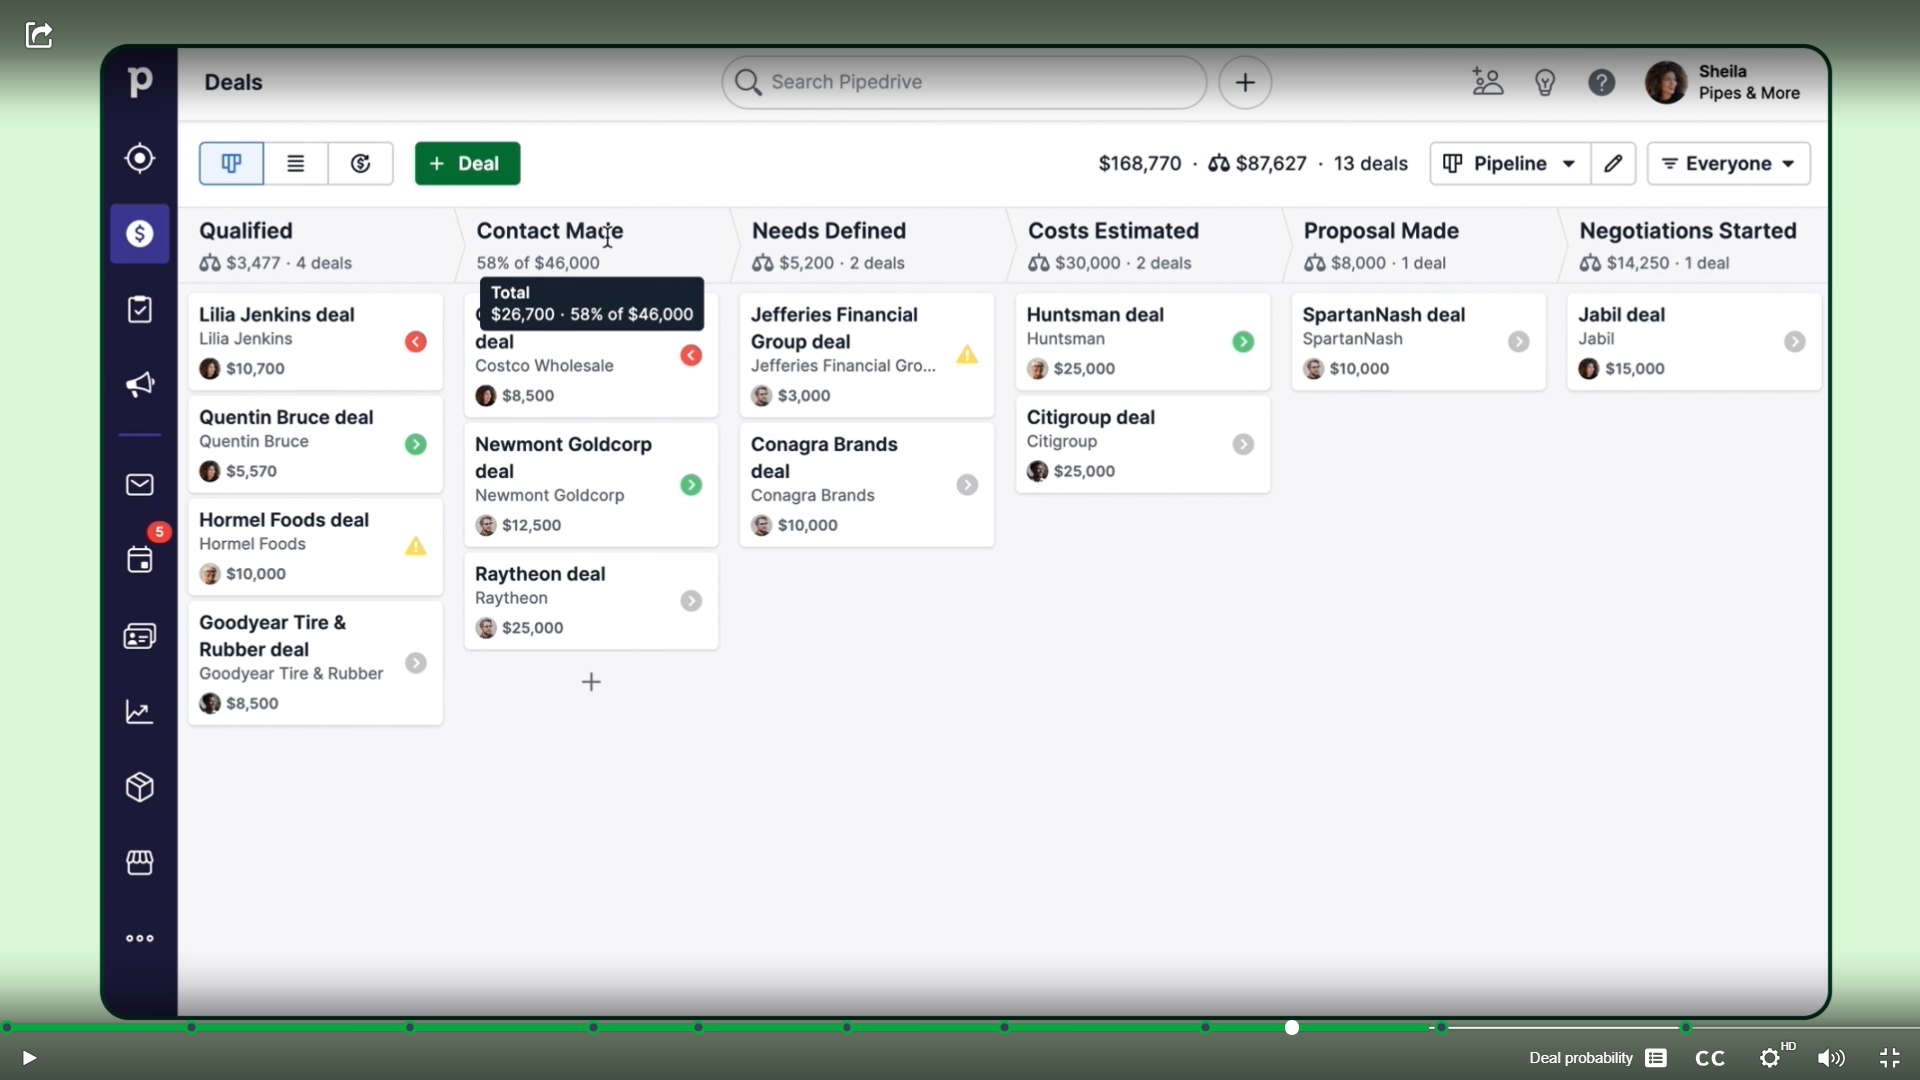Open Campaigns megaphone icon in sidebar
This screenshot has height=1080, width=1920.
[140, 385]
